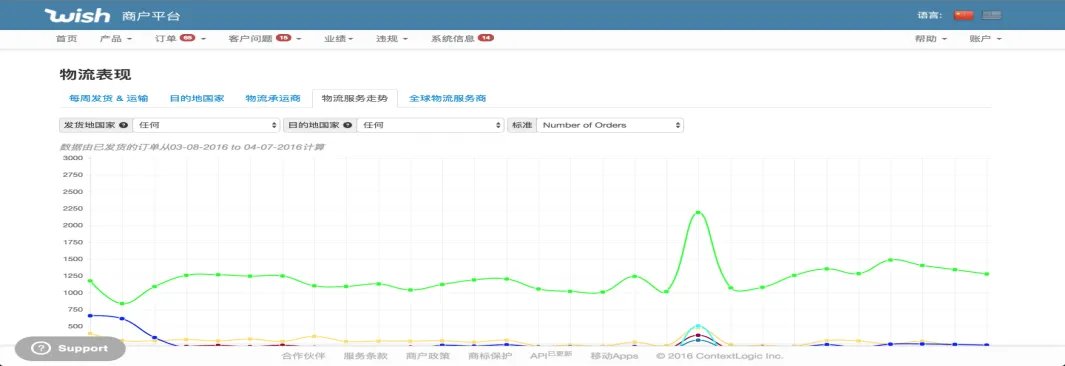Viewport: 1065px width, 366px height.
Task: Open 服务条款 footer link
Action: pos(365,356)
